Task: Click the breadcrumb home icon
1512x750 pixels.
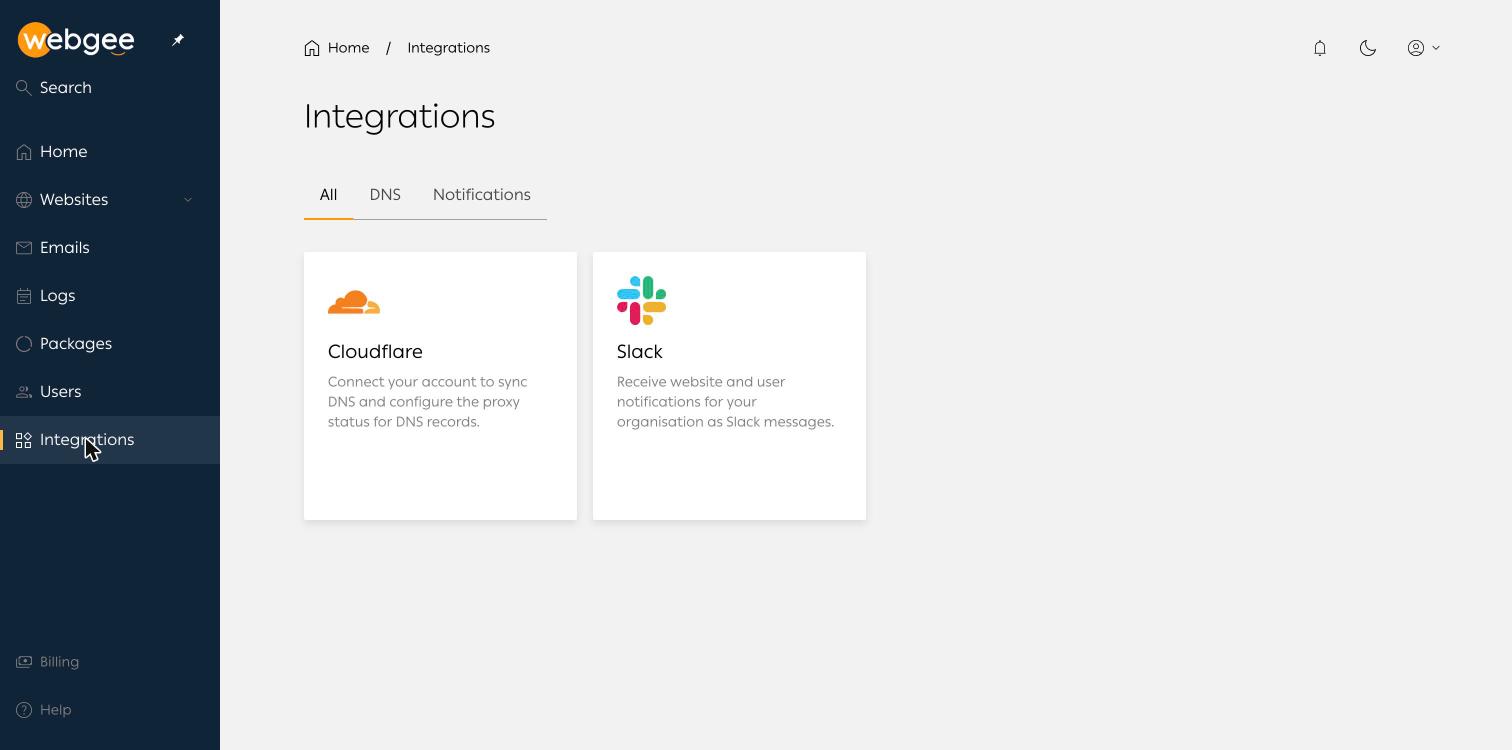Action: click(312, 48)
